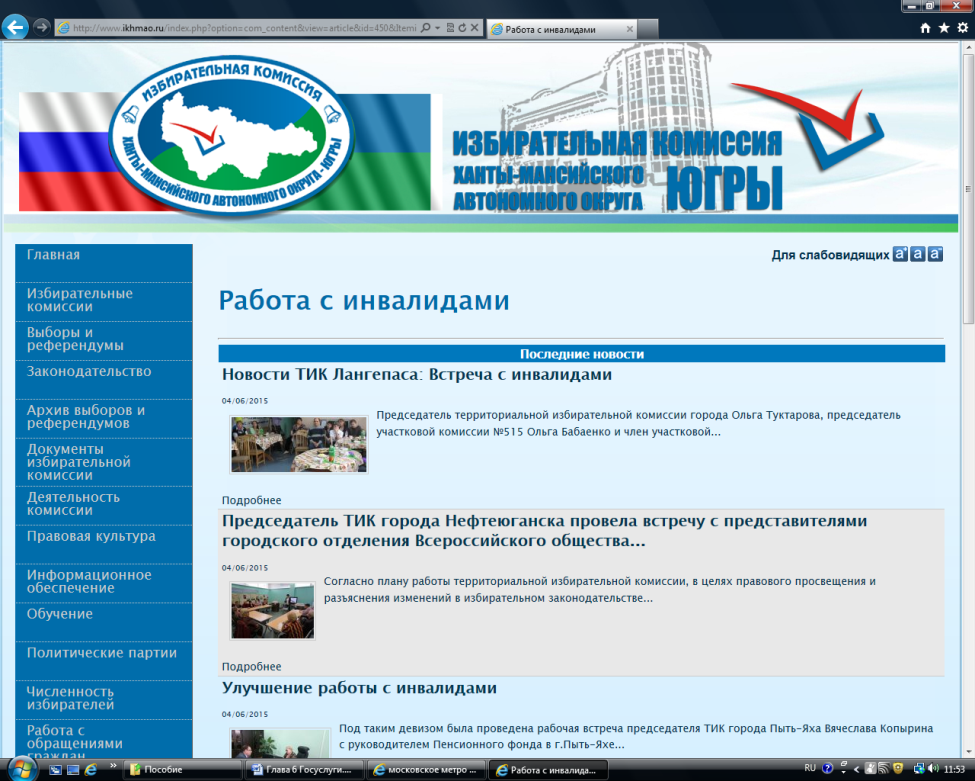The image size is (975, 781).
Task: Click the taskbar clock 11:53
Action: [x=954, y=770]
